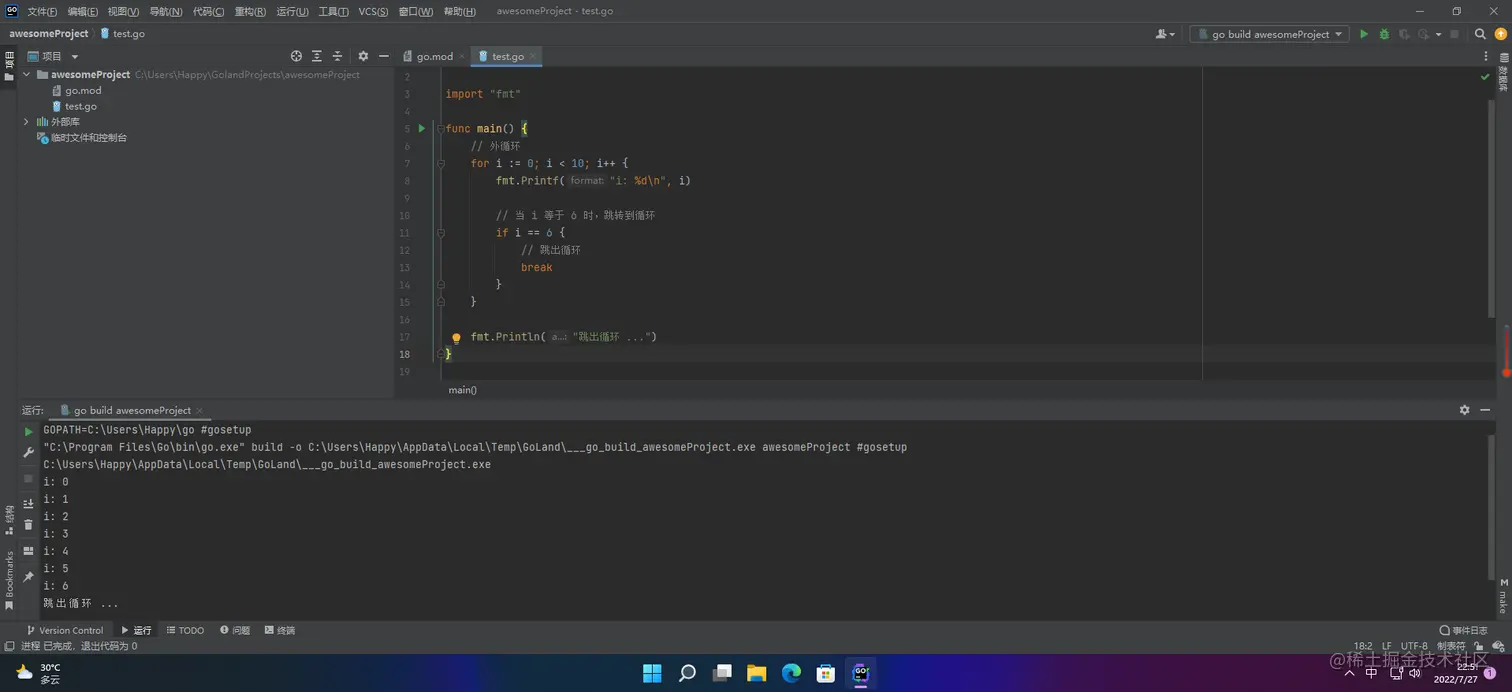Click main() breadcrumb below editor
This screenshot has width=1512, height=692.
[462, 390]
